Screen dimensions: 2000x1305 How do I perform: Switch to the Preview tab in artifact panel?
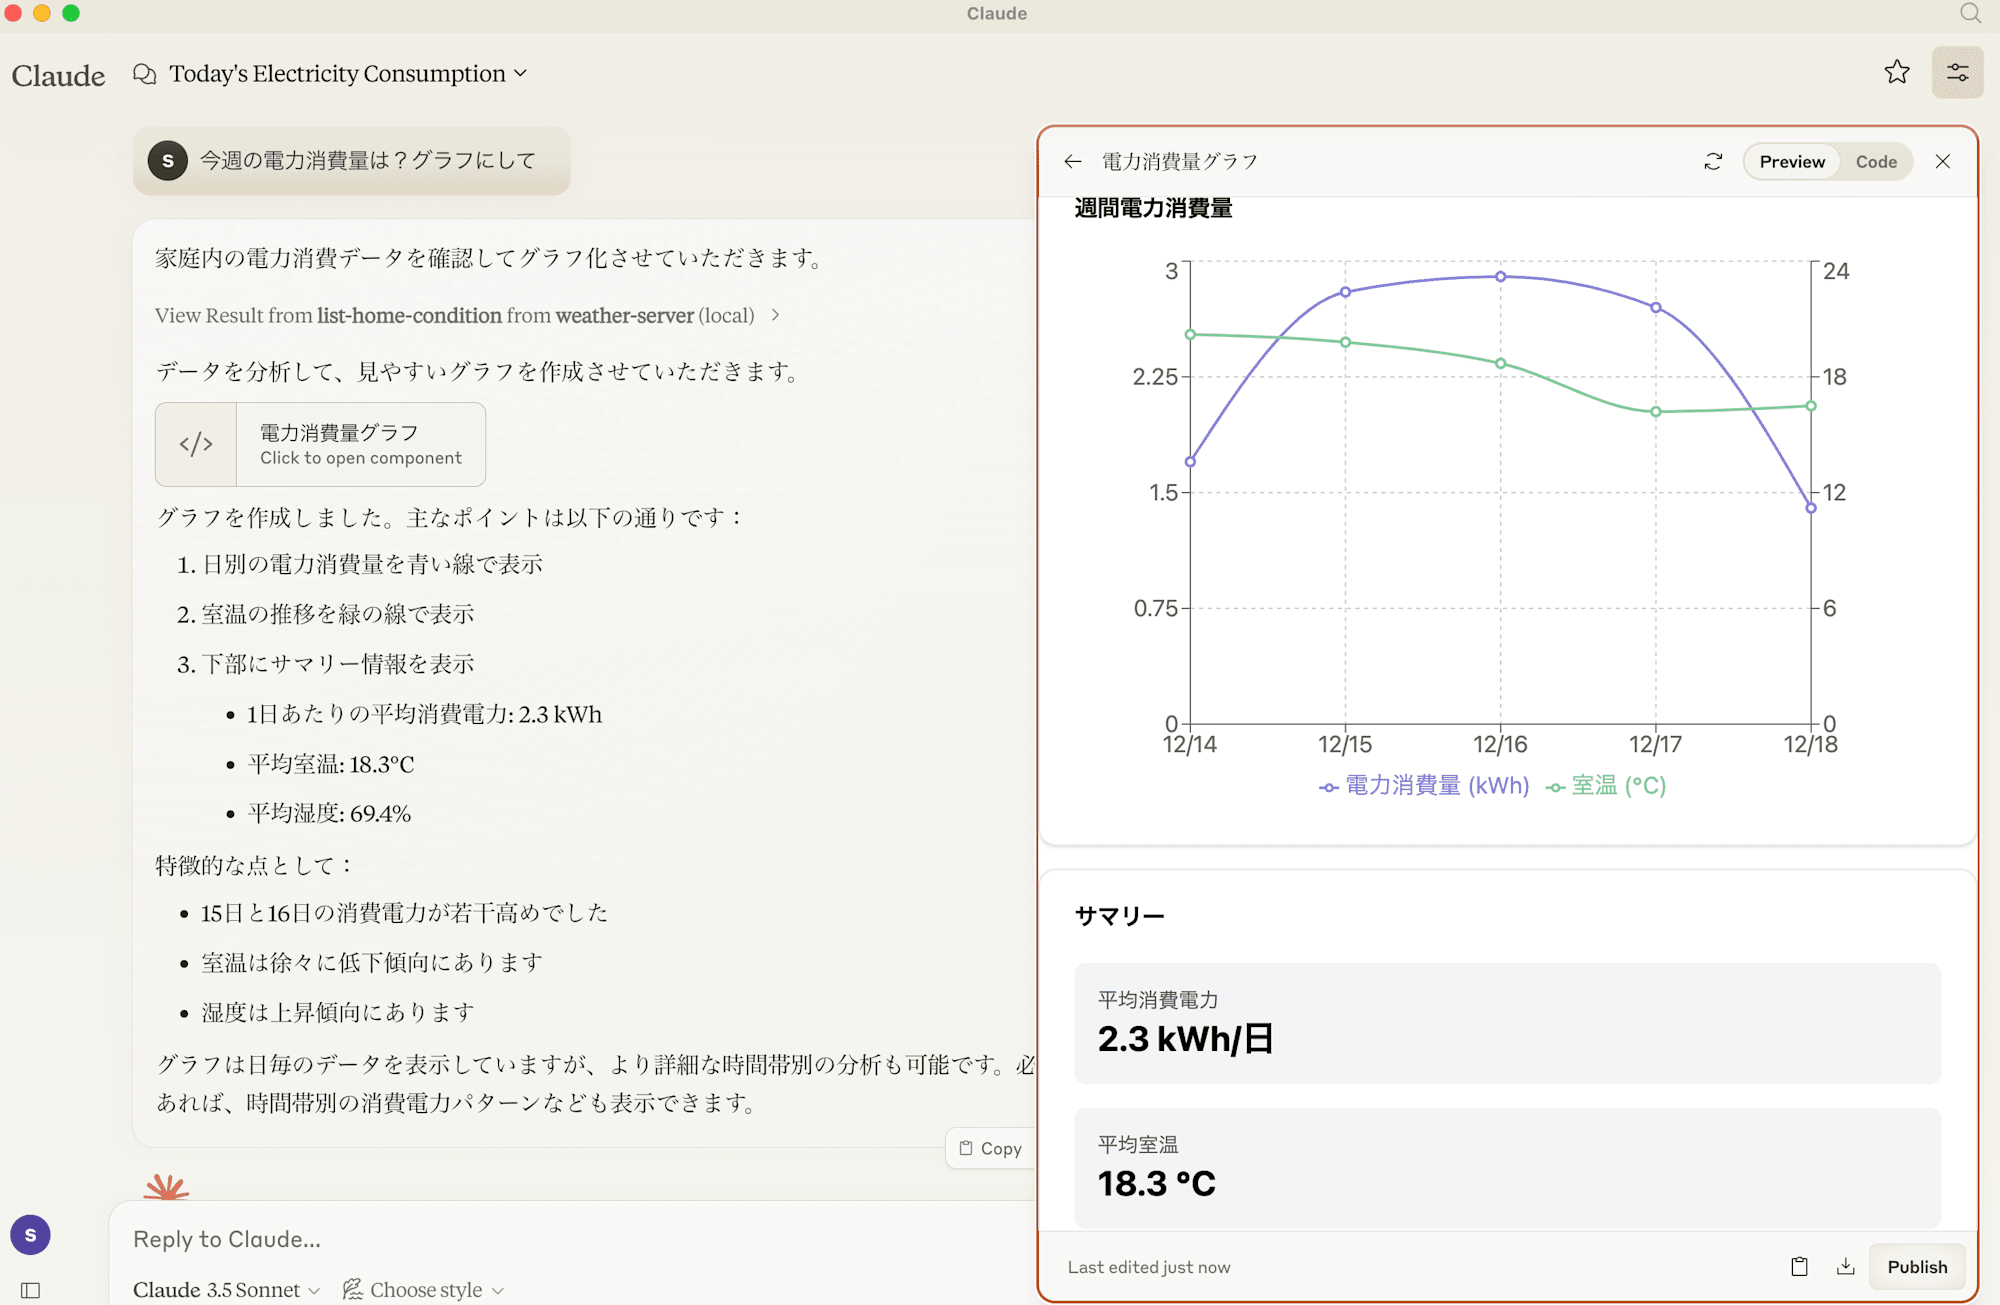click(1792, 162)
